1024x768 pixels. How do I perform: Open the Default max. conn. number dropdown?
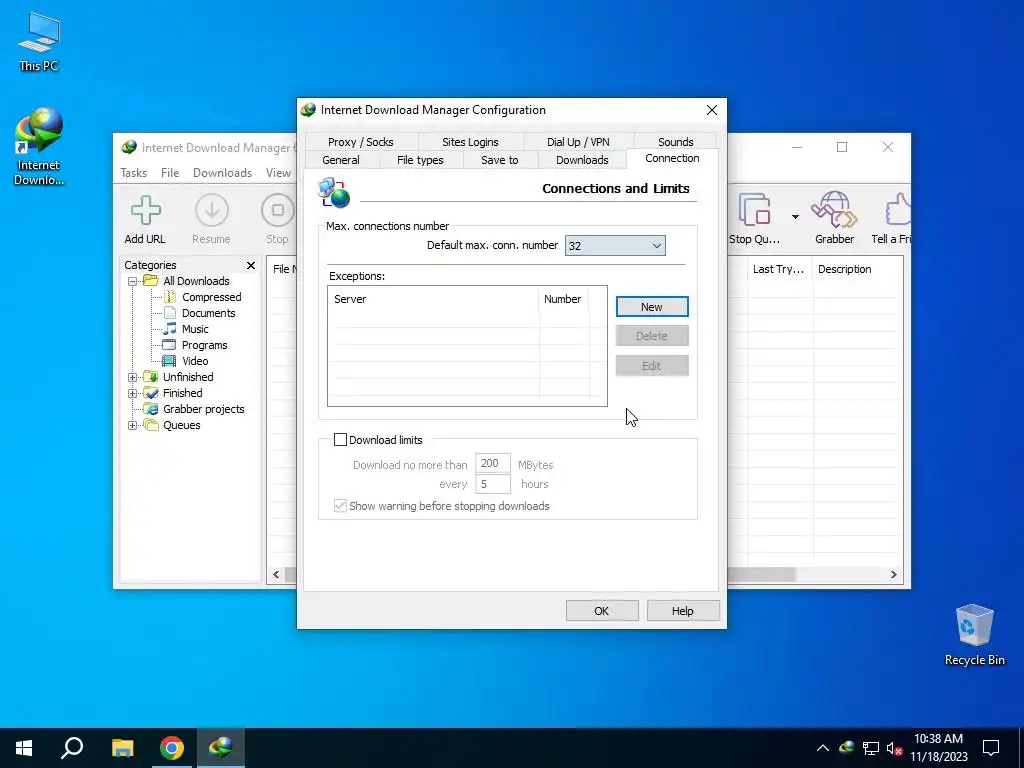pos(615,246)
